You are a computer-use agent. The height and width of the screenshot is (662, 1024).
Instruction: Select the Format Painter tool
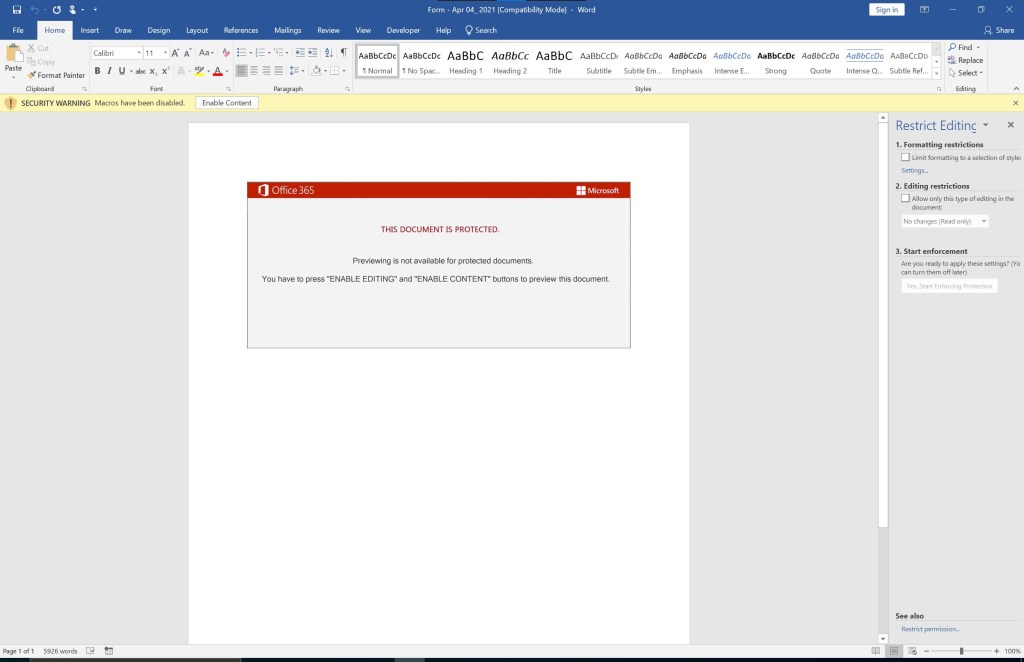[56, 75]
